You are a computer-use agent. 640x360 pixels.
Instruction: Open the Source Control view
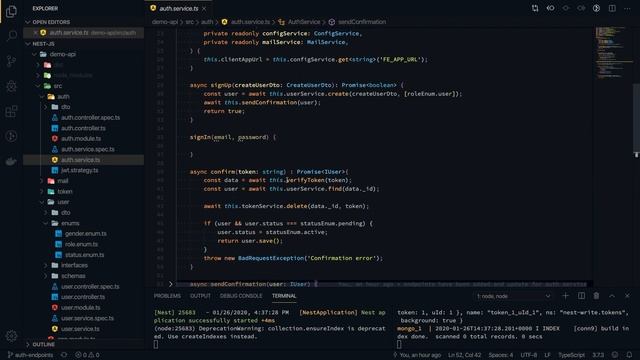tap(11, 61)
